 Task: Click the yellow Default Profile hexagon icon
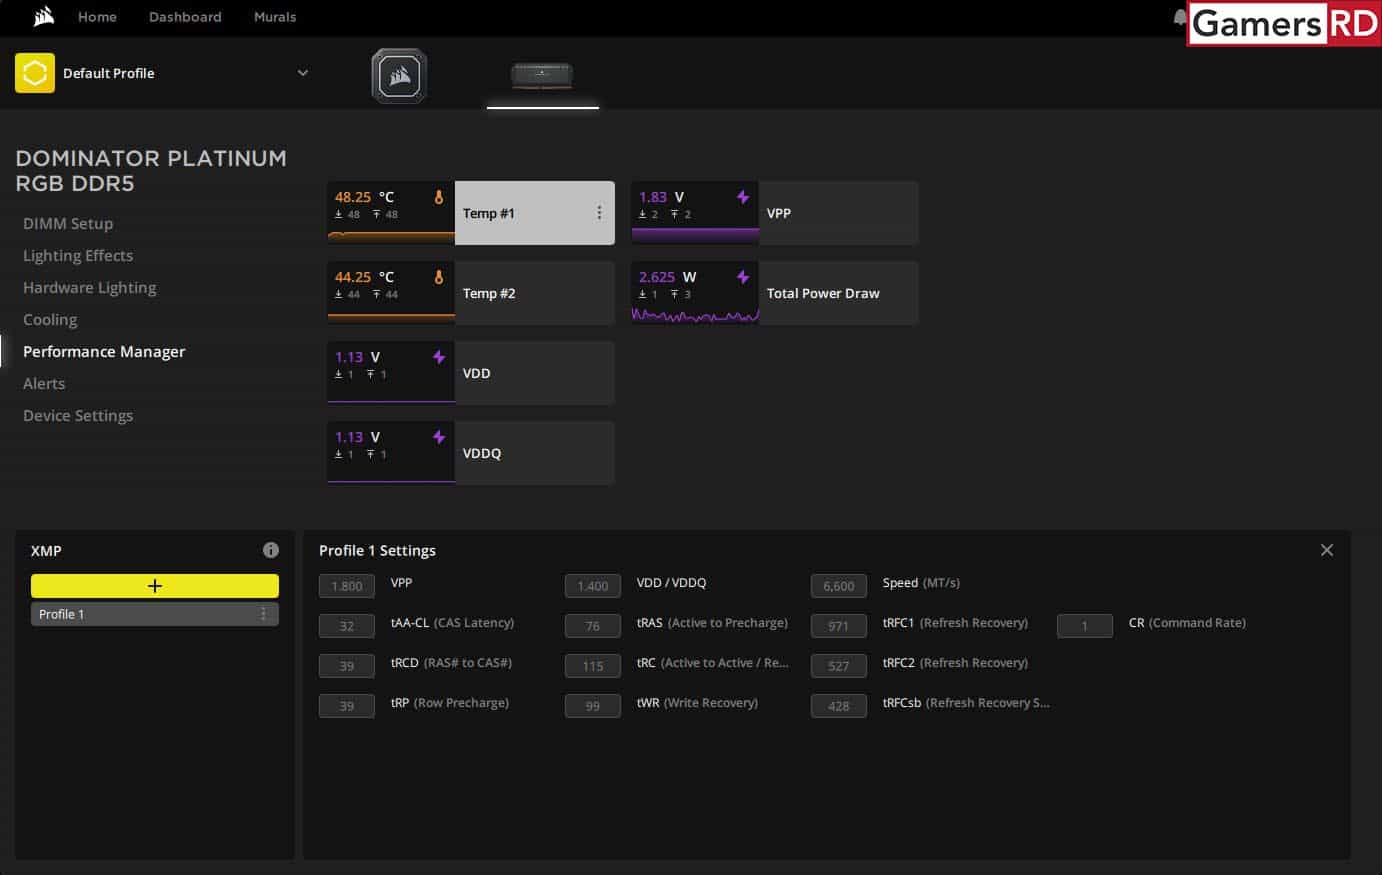coord(35,73)
